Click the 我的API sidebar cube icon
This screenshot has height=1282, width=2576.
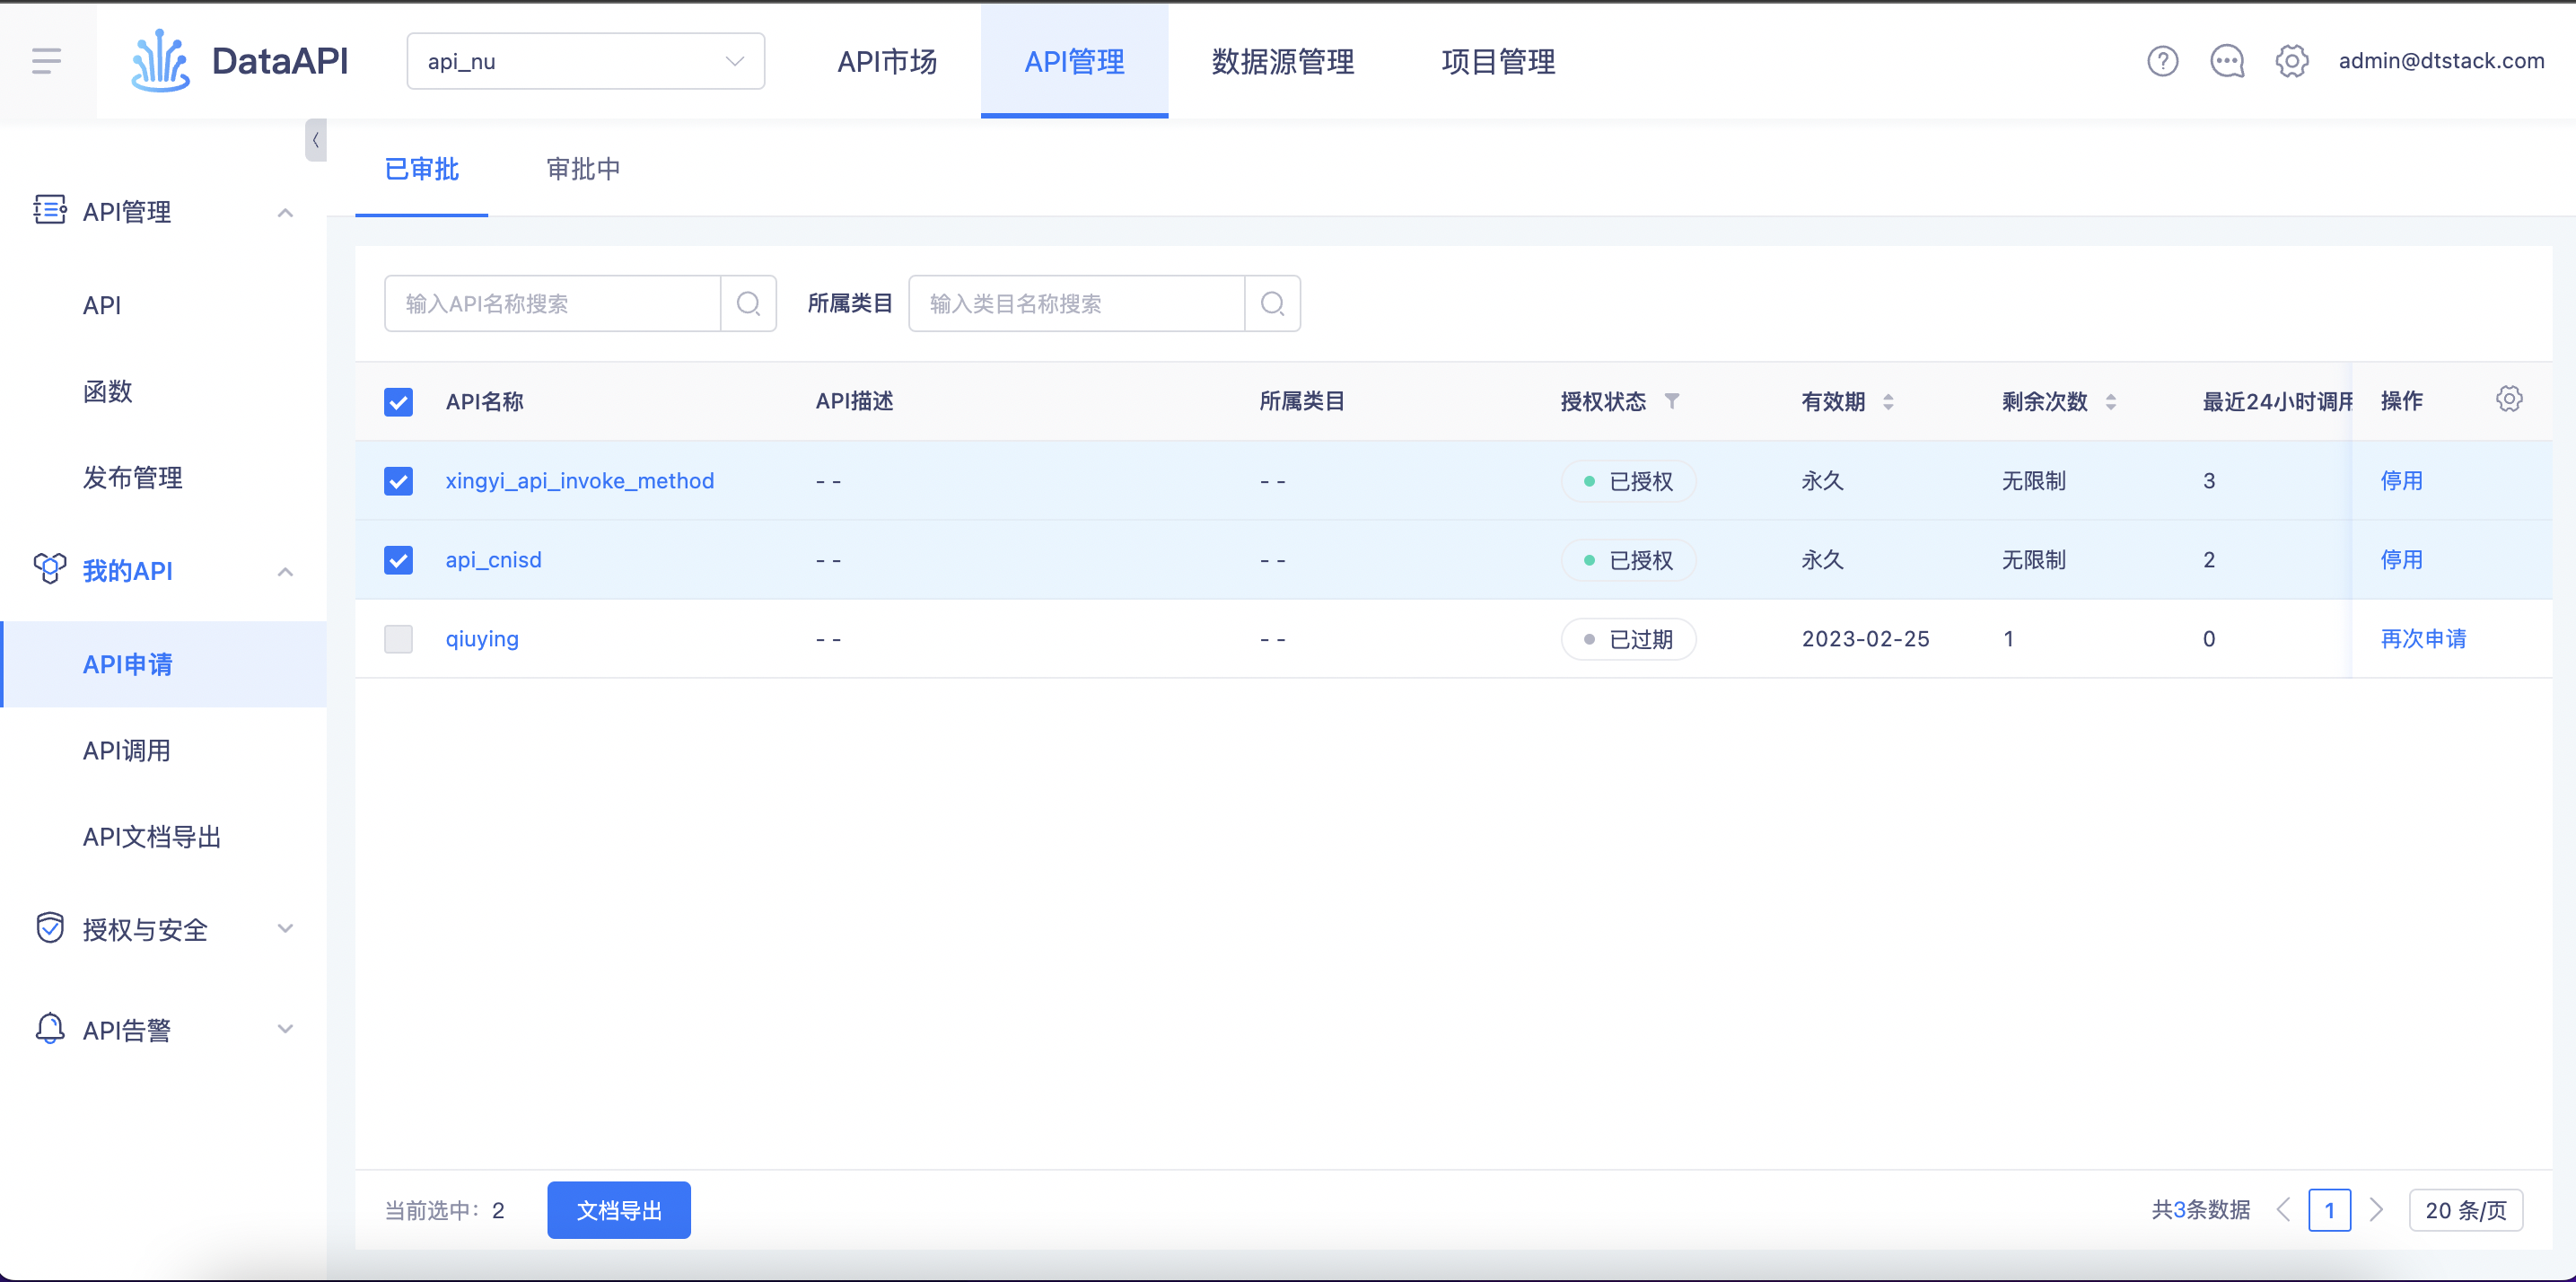coord(50,569)
